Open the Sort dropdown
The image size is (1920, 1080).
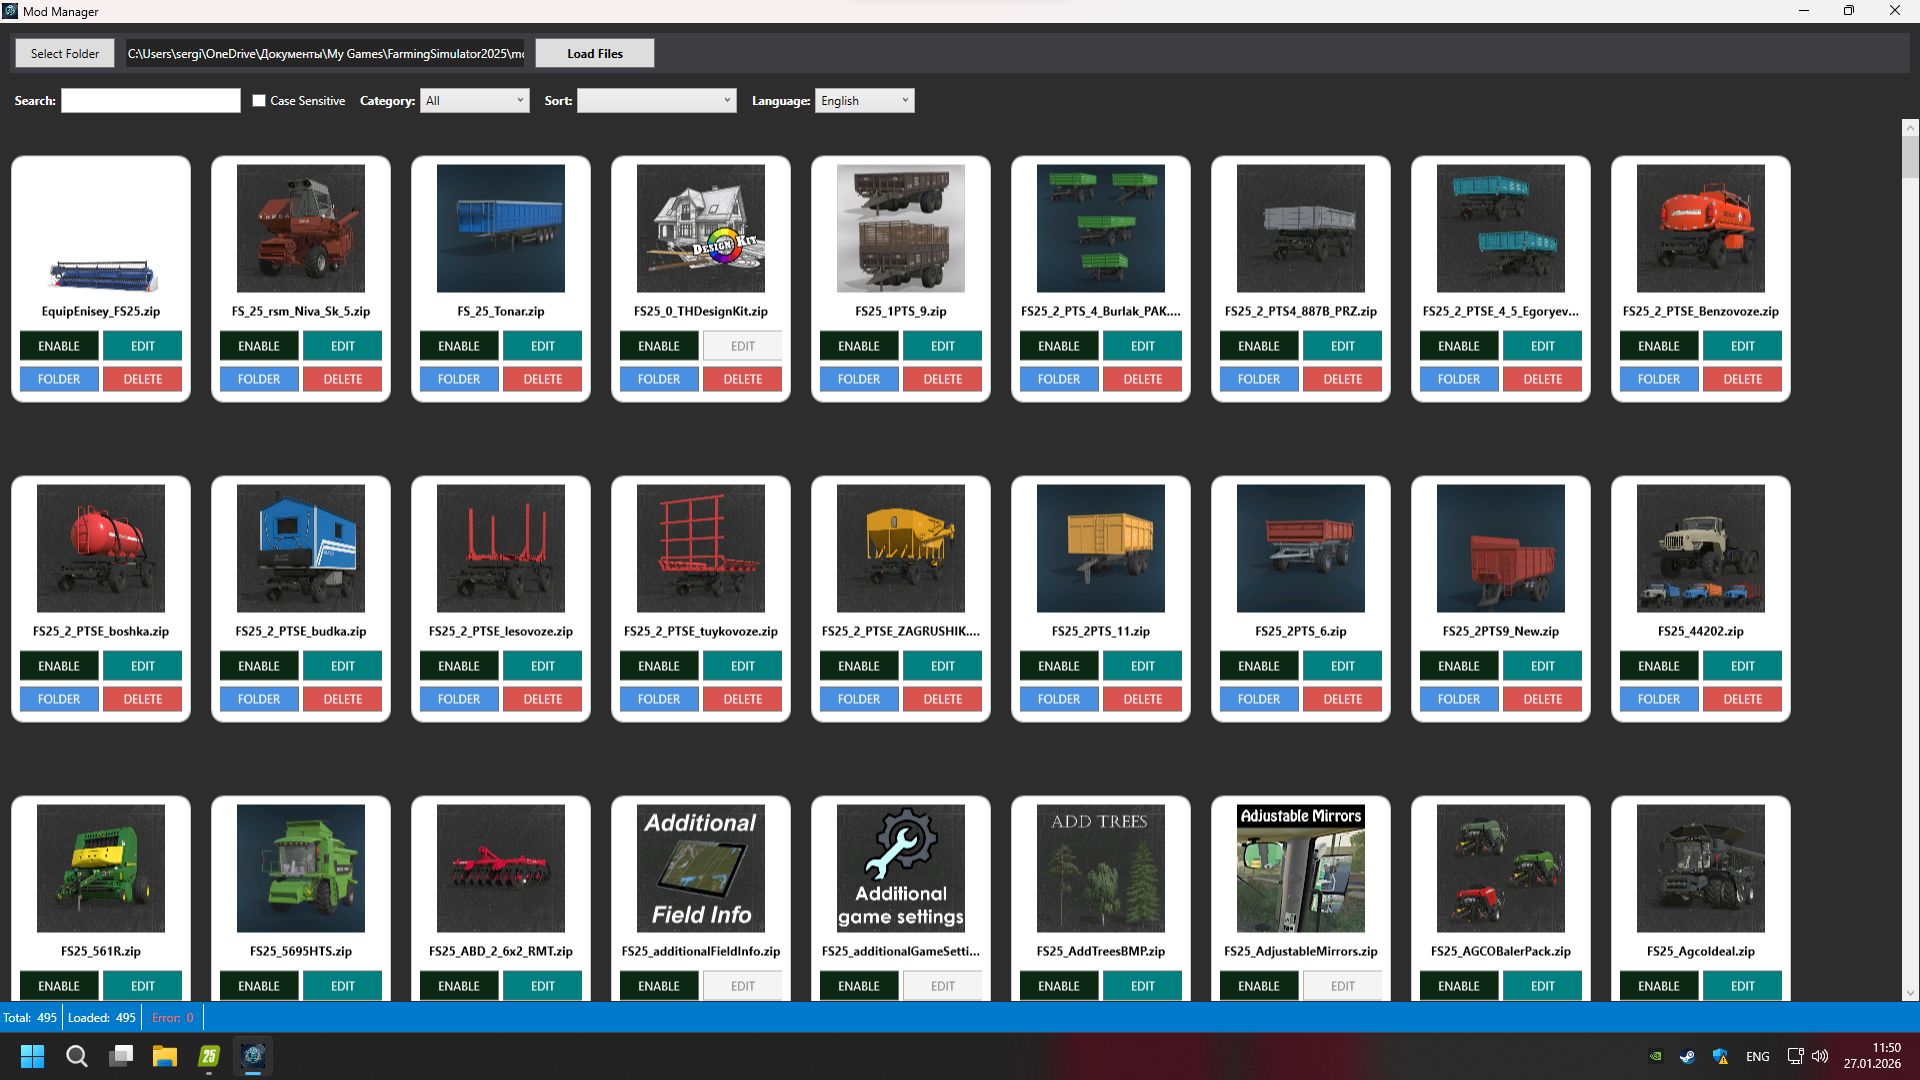[x=656, y=100]
